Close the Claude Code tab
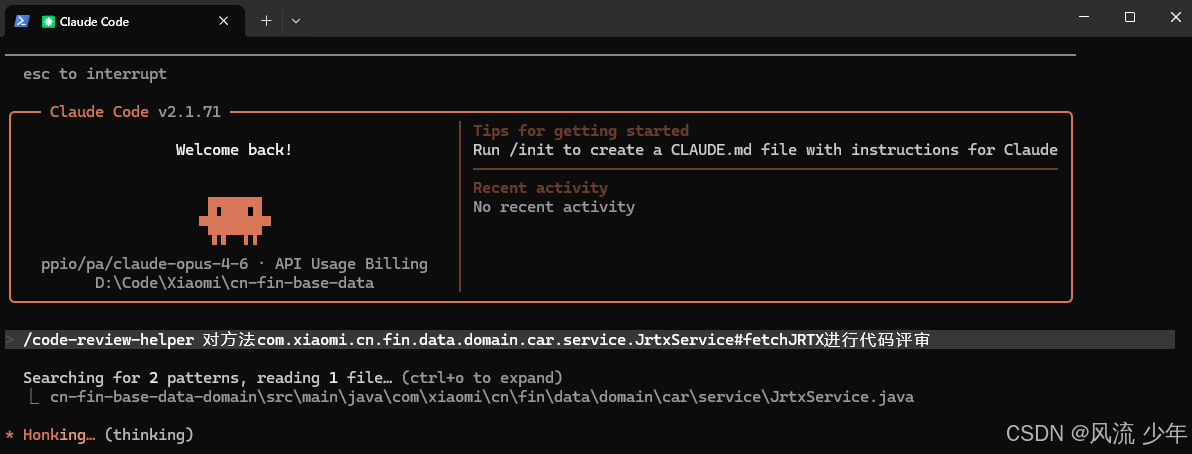 224,21
